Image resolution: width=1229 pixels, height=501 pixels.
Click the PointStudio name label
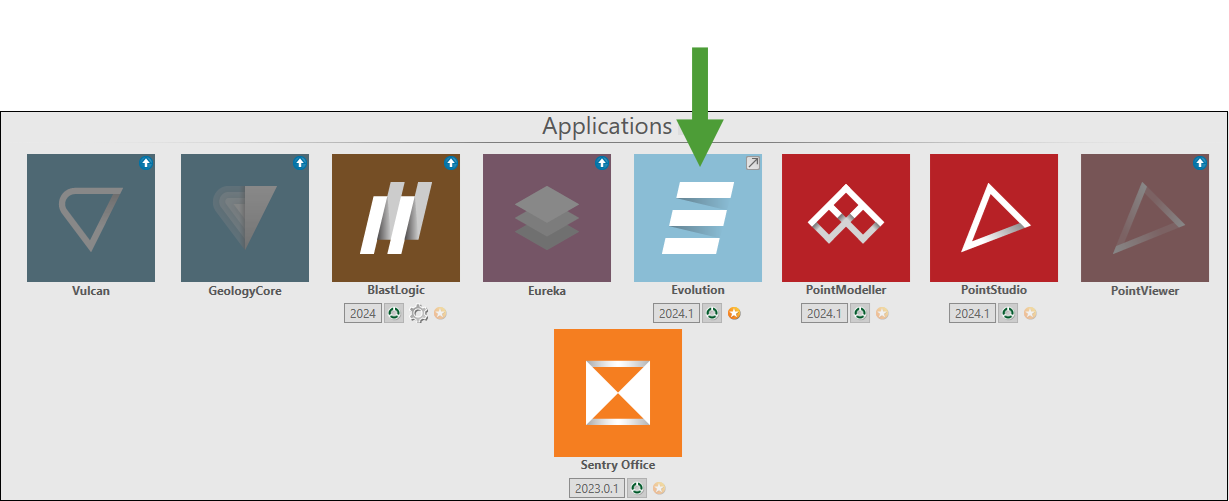coord(994,290)
